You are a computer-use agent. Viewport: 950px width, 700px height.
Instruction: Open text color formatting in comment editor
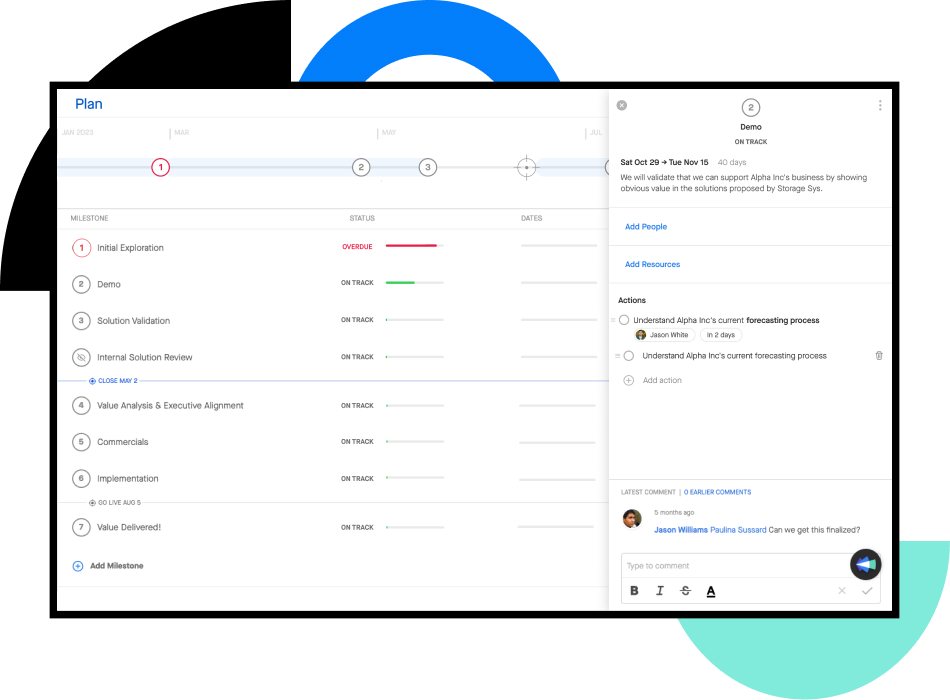[x=711, y=592]
